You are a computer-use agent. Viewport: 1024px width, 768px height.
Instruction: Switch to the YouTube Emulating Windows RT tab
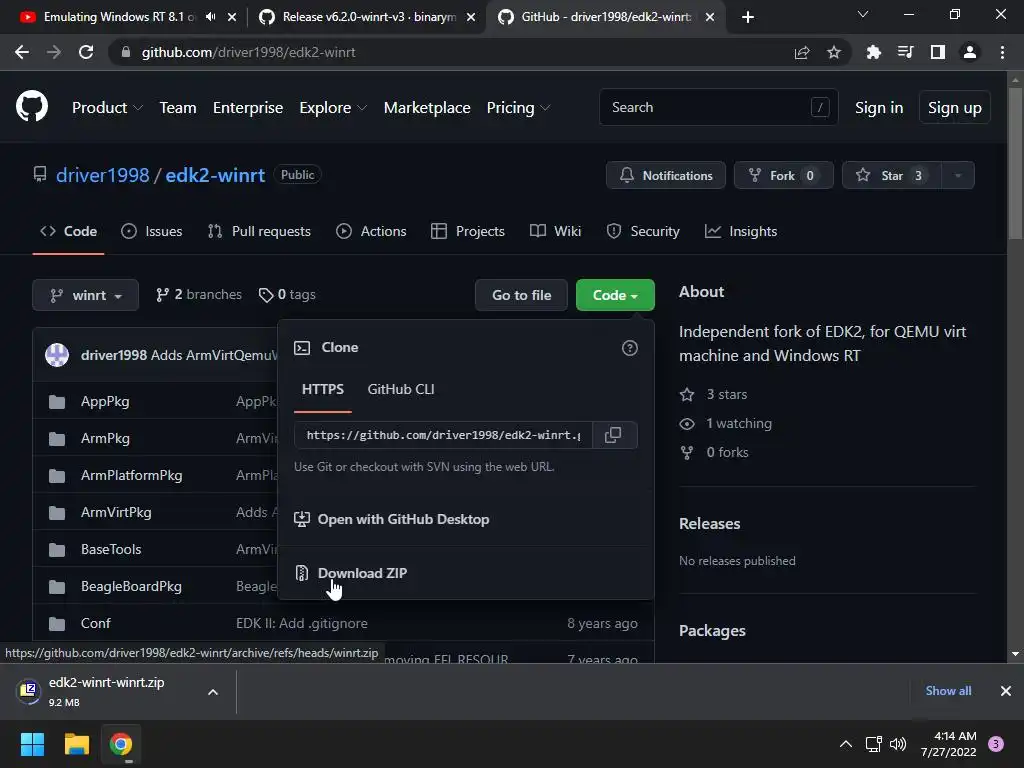point(119,17)
